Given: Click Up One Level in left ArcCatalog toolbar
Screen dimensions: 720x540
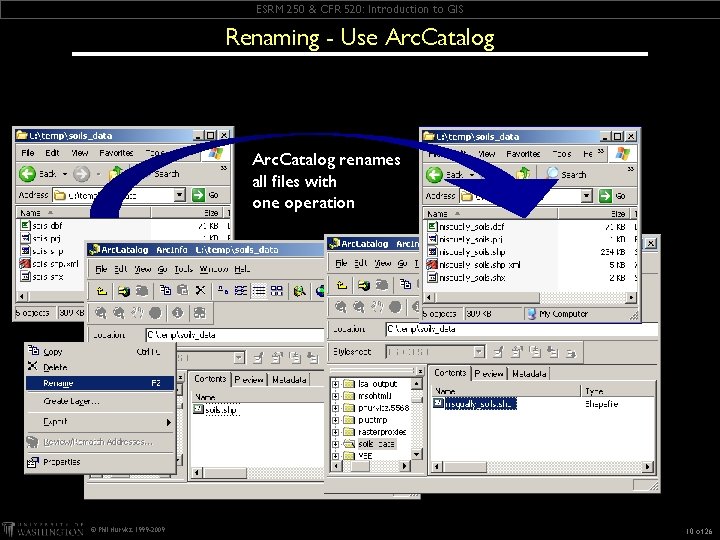Looking at the screenshot, I should 102,290.
